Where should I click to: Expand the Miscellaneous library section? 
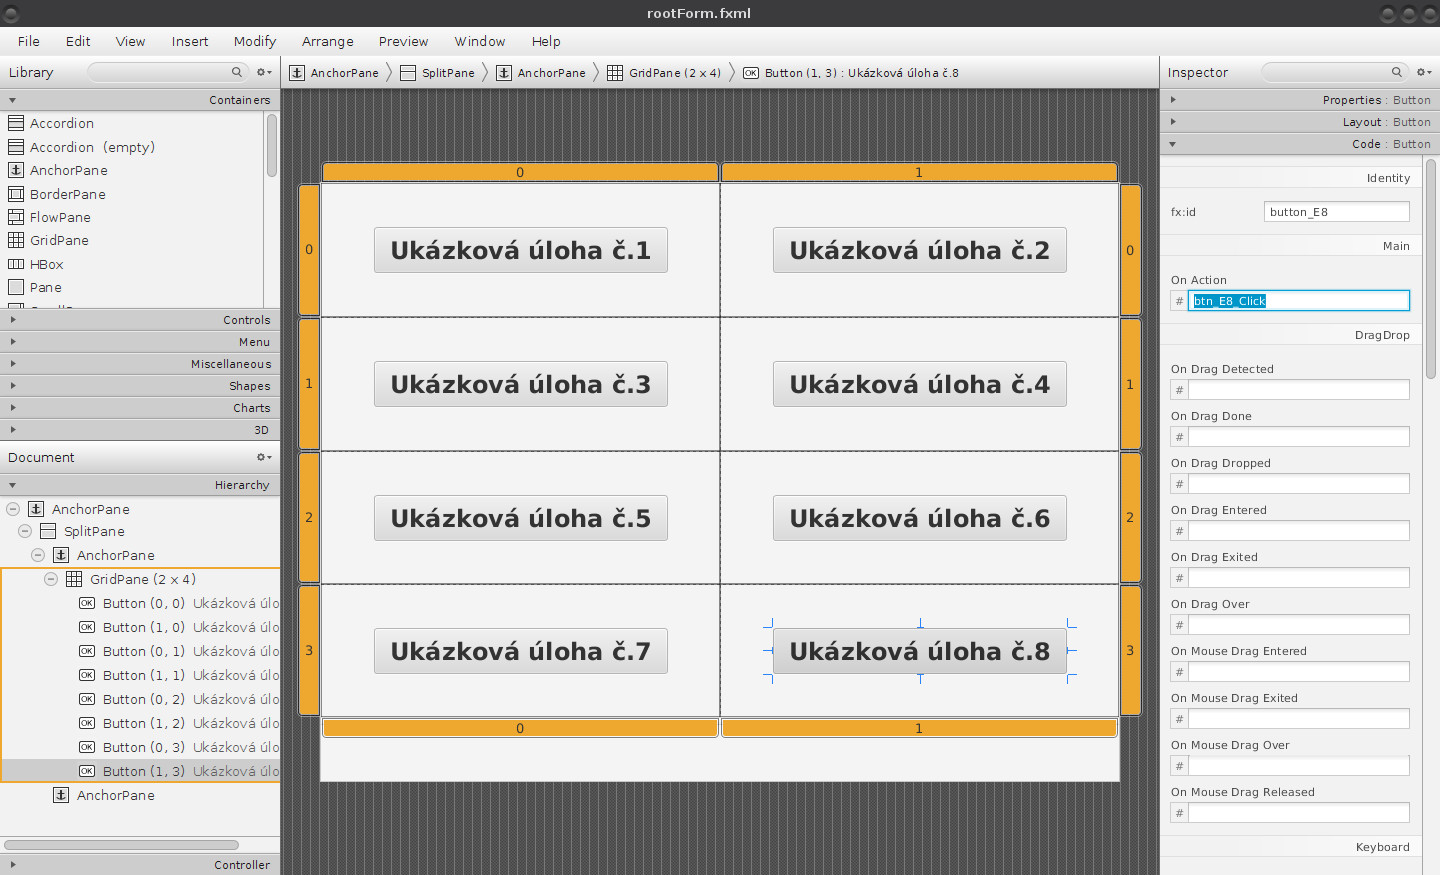139,364
